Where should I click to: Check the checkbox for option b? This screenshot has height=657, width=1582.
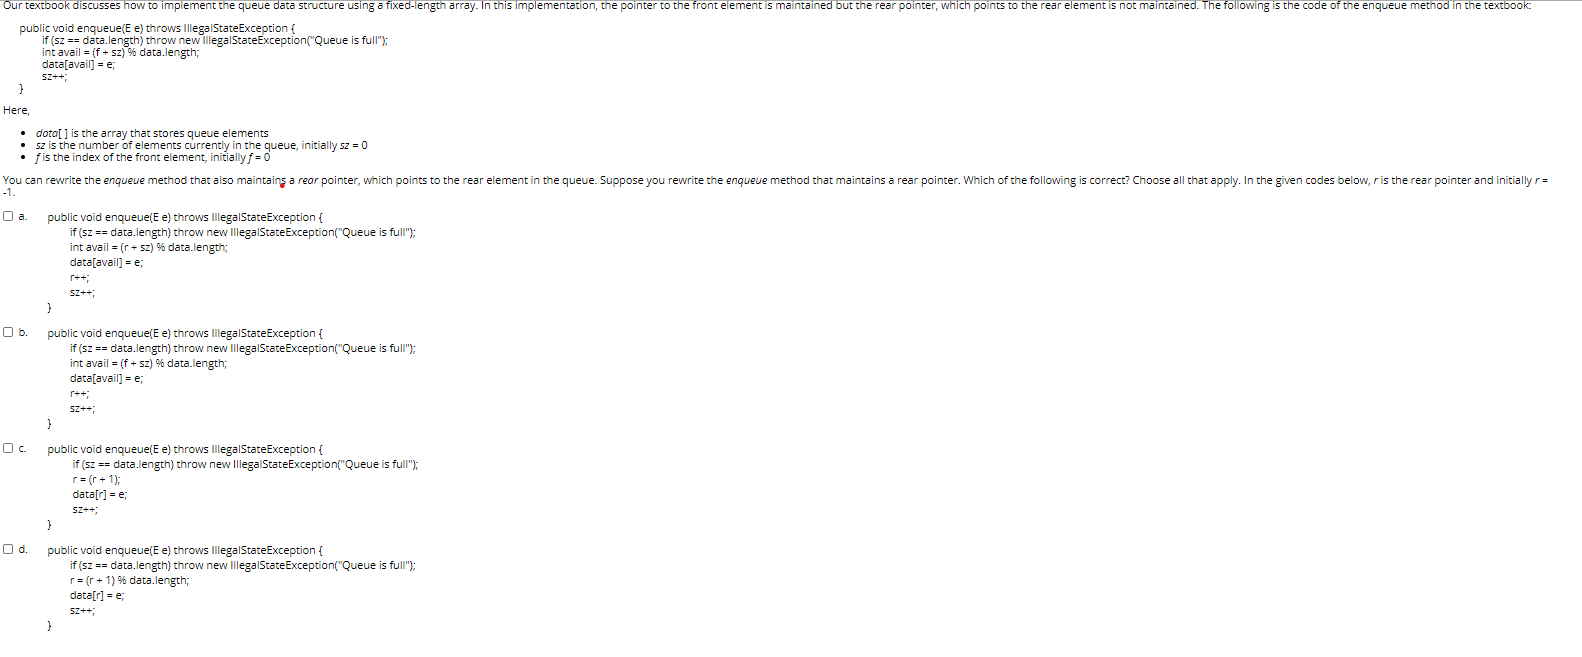[8, 332]
